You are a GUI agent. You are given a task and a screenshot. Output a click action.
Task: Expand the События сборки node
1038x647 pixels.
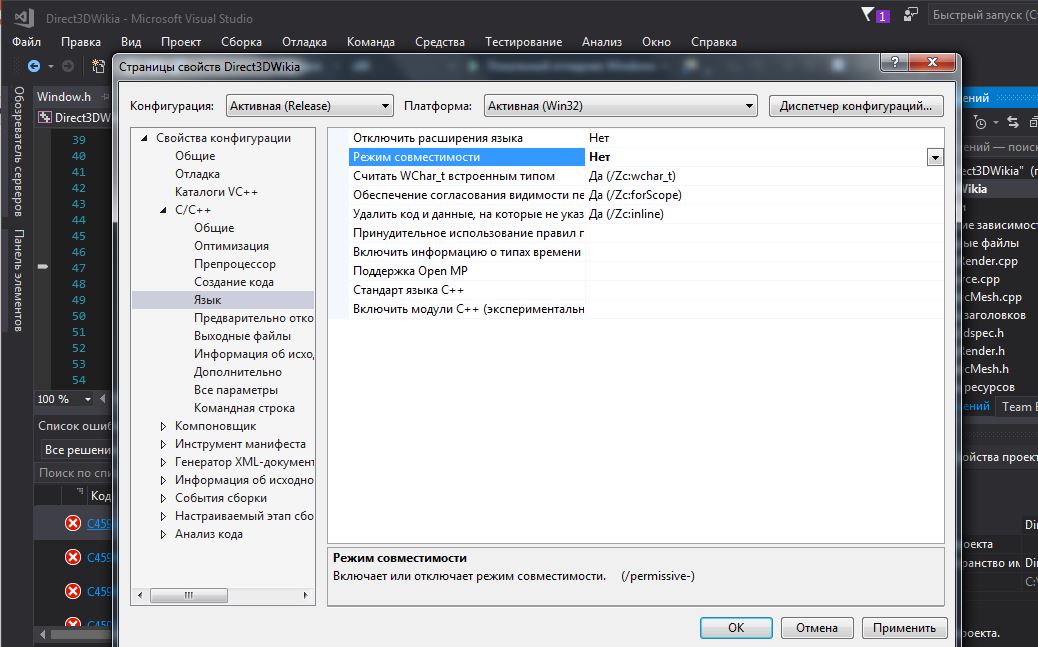click(164, 498)
